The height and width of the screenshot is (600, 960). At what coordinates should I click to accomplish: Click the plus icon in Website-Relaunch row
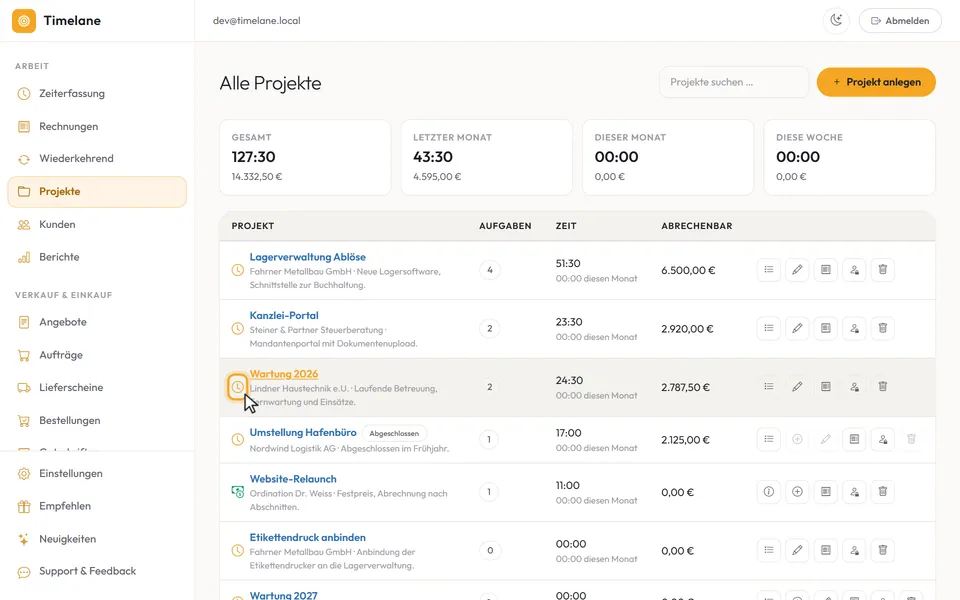click(x=797, y=492)
